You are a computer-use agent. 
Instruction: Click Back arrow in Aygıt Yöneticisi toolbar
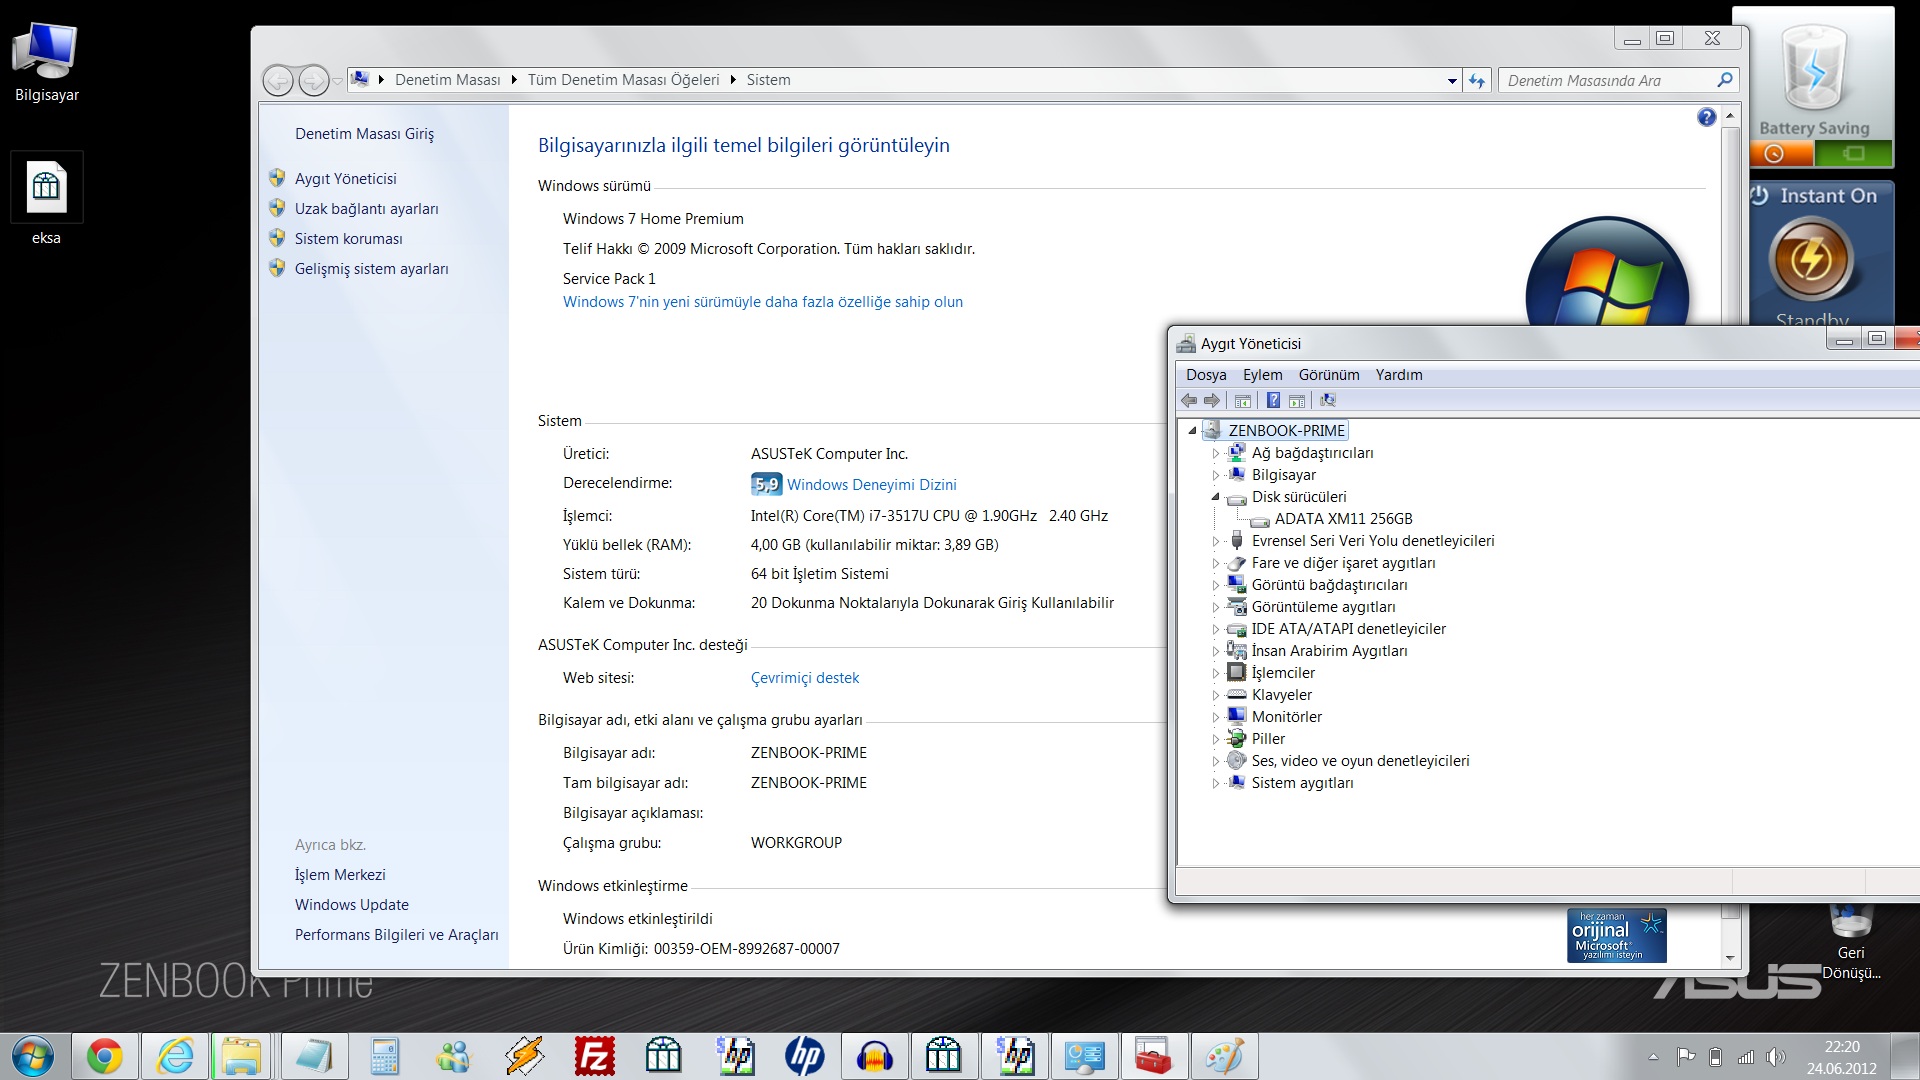pos(1189,401)
